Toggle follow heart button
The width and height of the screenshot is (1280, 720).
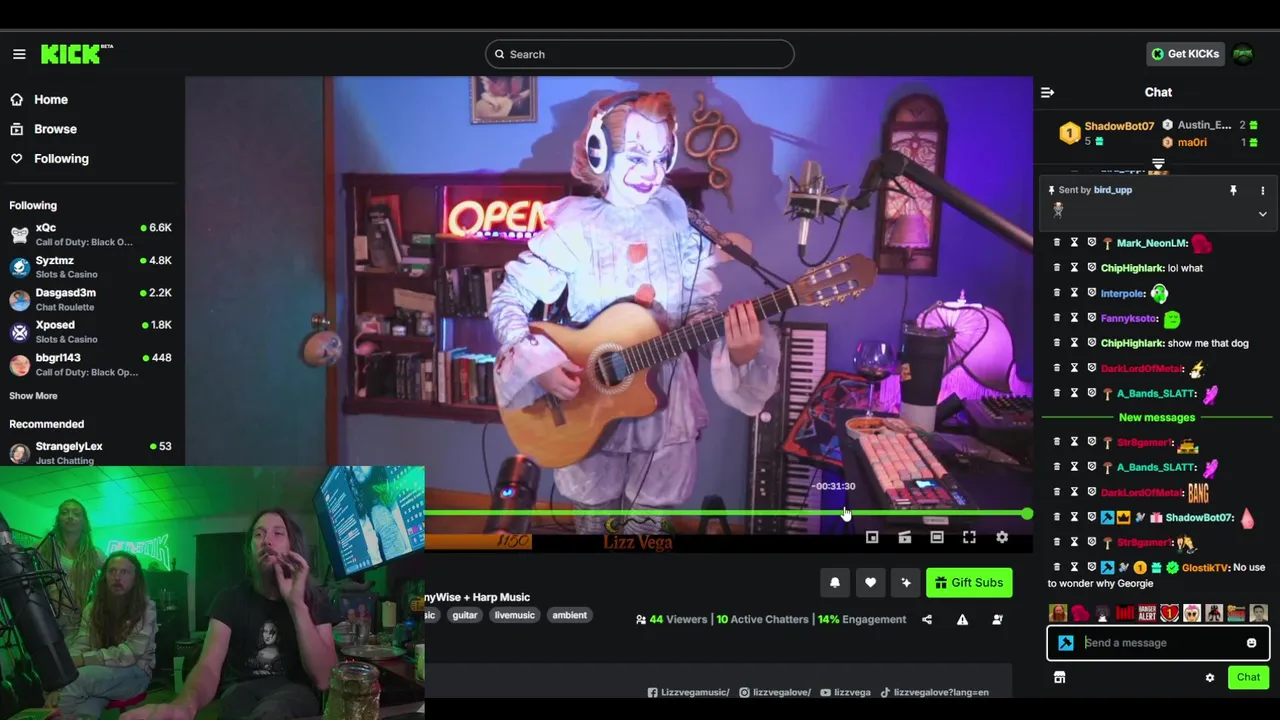(870, 583)
